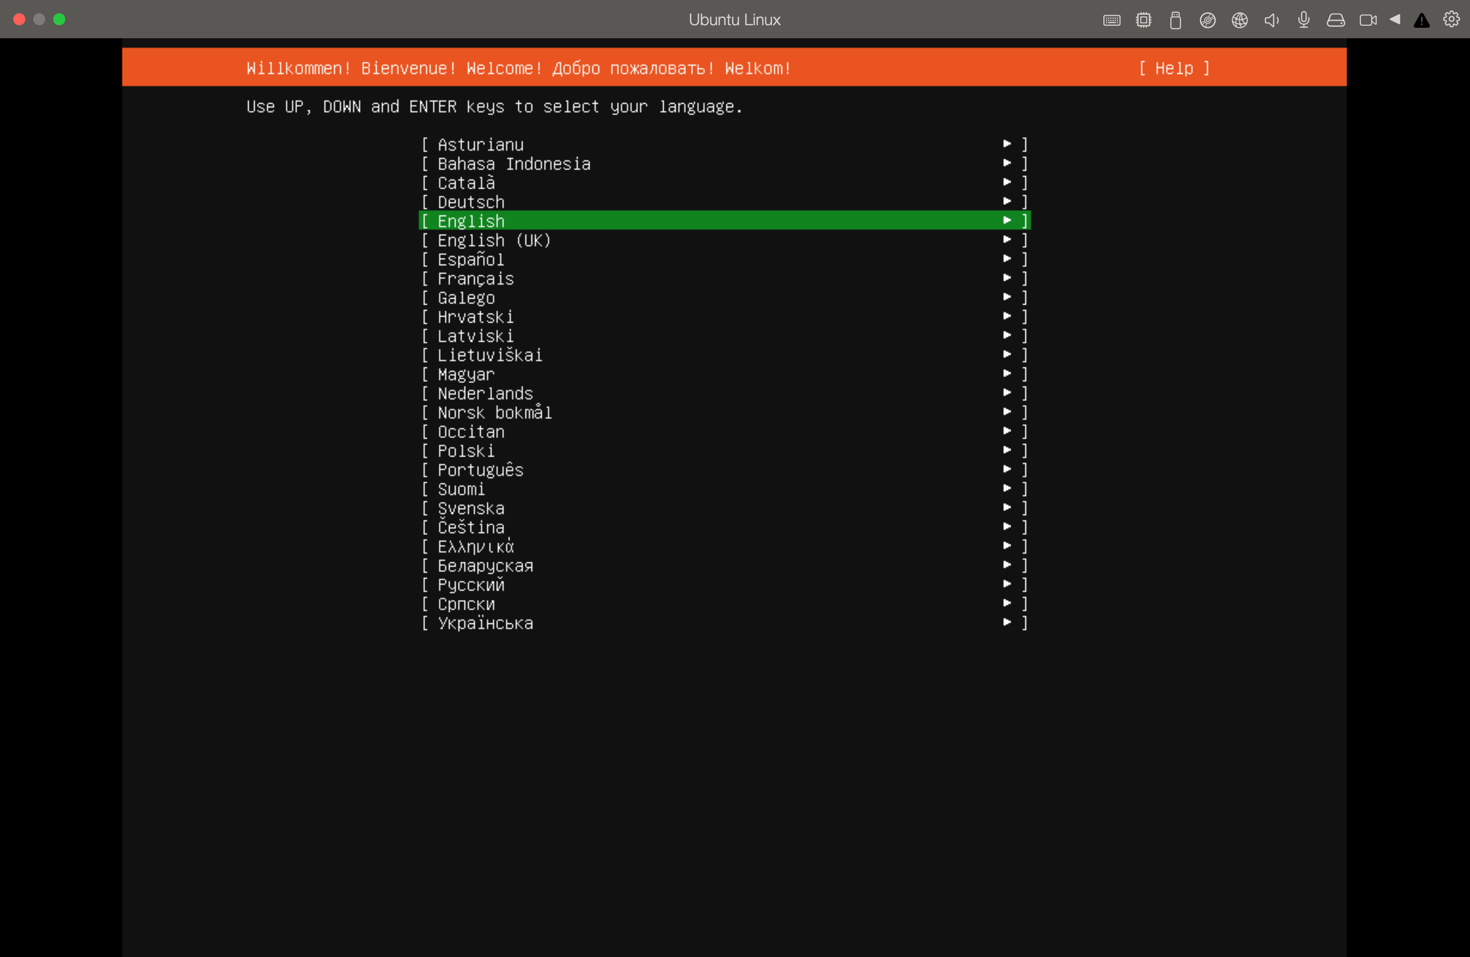Viewport: 1470px width, 957px height.
Task: Expand the arrow next to Español
Action: tap(1007, 259)
